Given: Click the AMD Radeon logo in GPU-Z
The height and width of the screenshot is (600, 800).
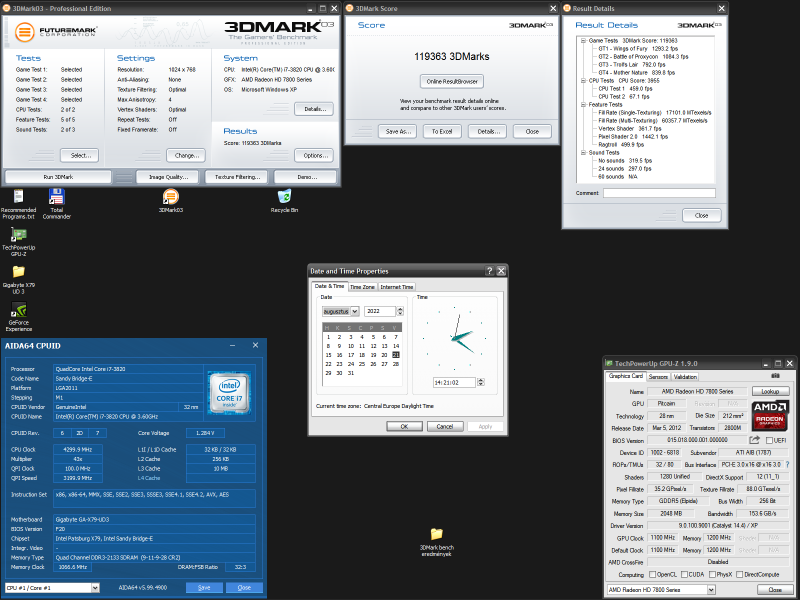Looking at the screenshot, I should 769,416.
